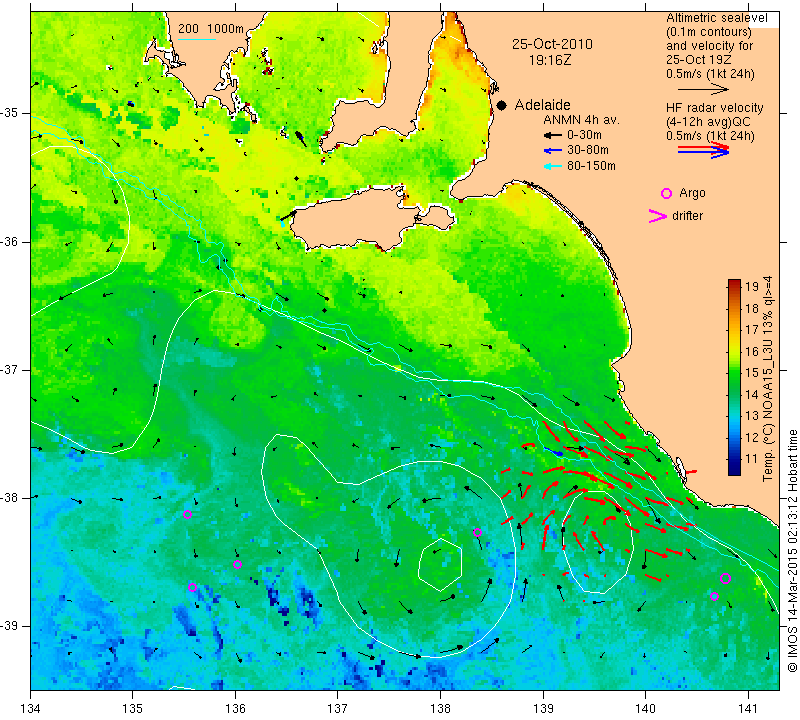Click the Argo legend text
Screen dimensions: 800x720
692,193
